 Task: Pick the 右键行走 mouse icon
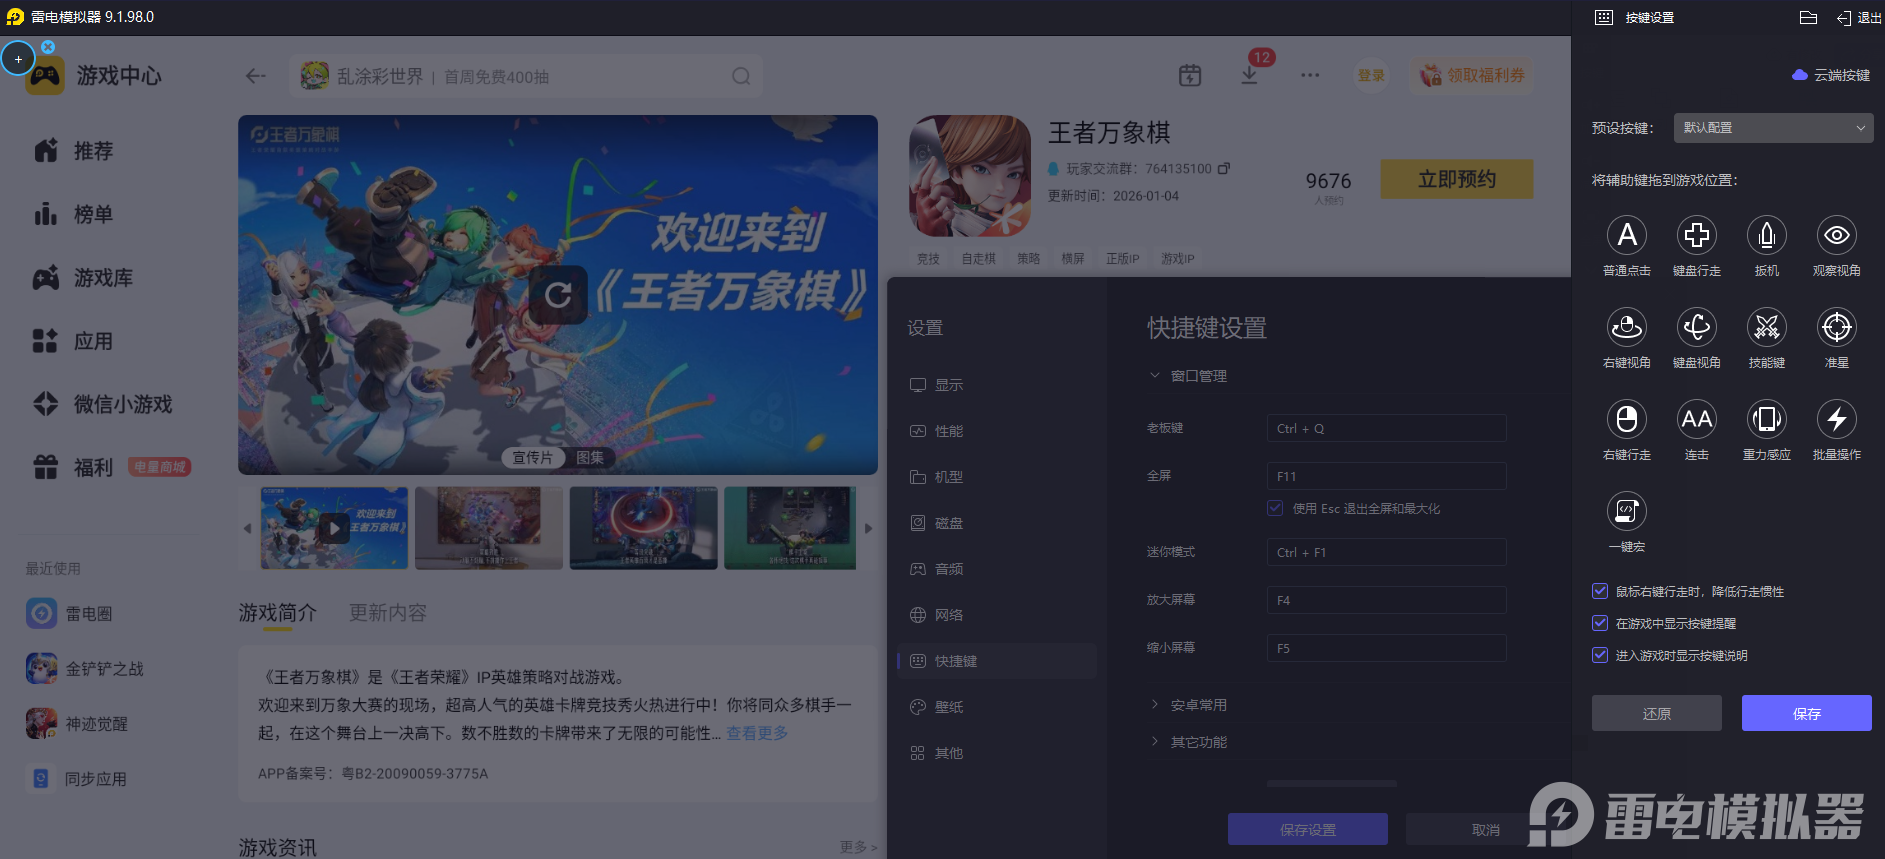(x=1627, y=419)
